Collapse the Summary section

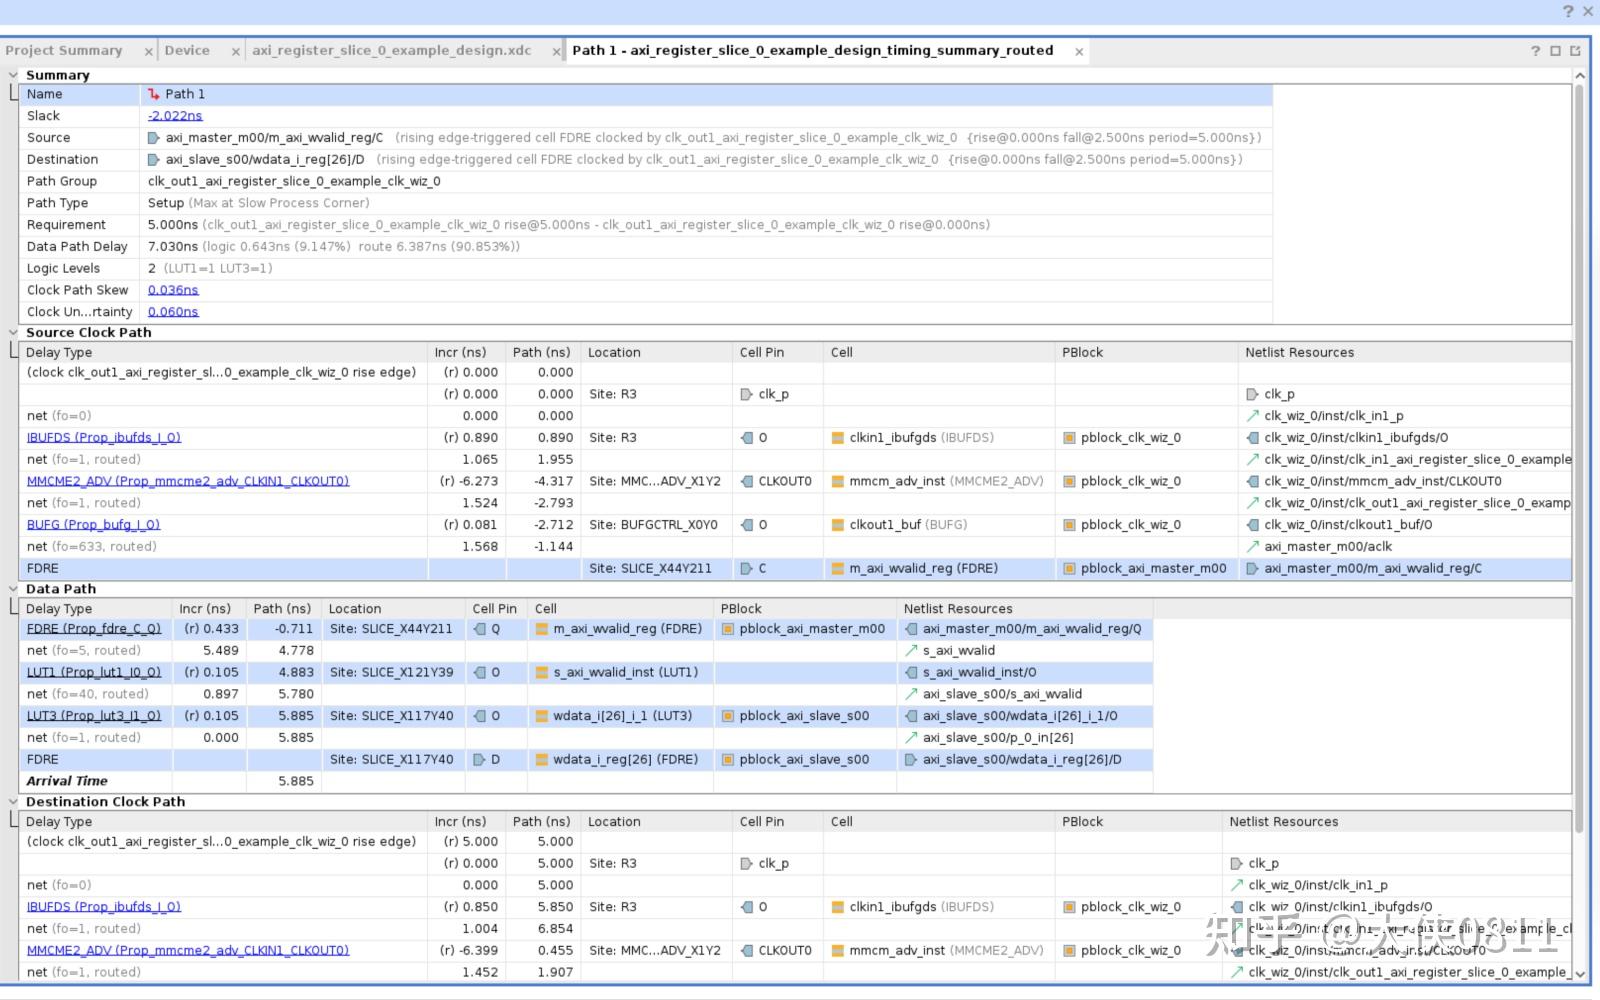pos(13,75)
